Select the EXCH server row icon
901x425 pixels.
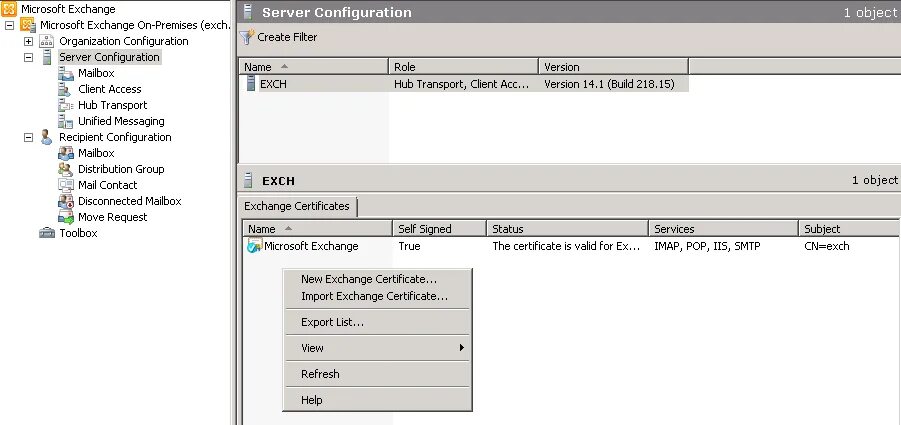[x=250, y=84]
